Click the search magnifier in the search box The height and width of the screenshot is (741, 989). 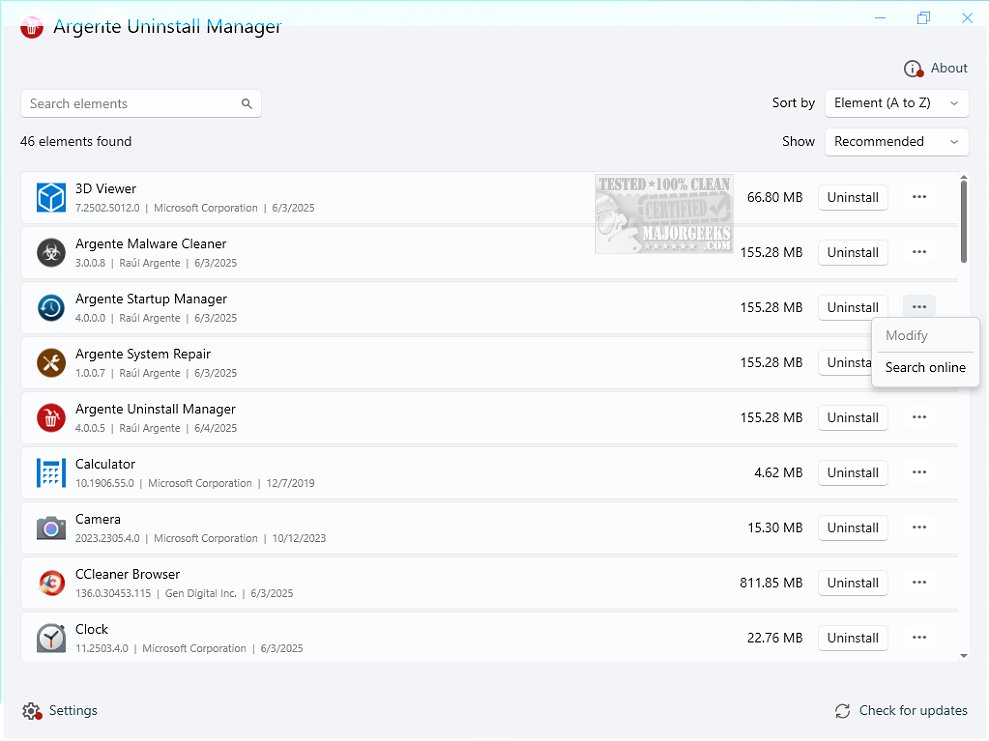tap(246, 103)
